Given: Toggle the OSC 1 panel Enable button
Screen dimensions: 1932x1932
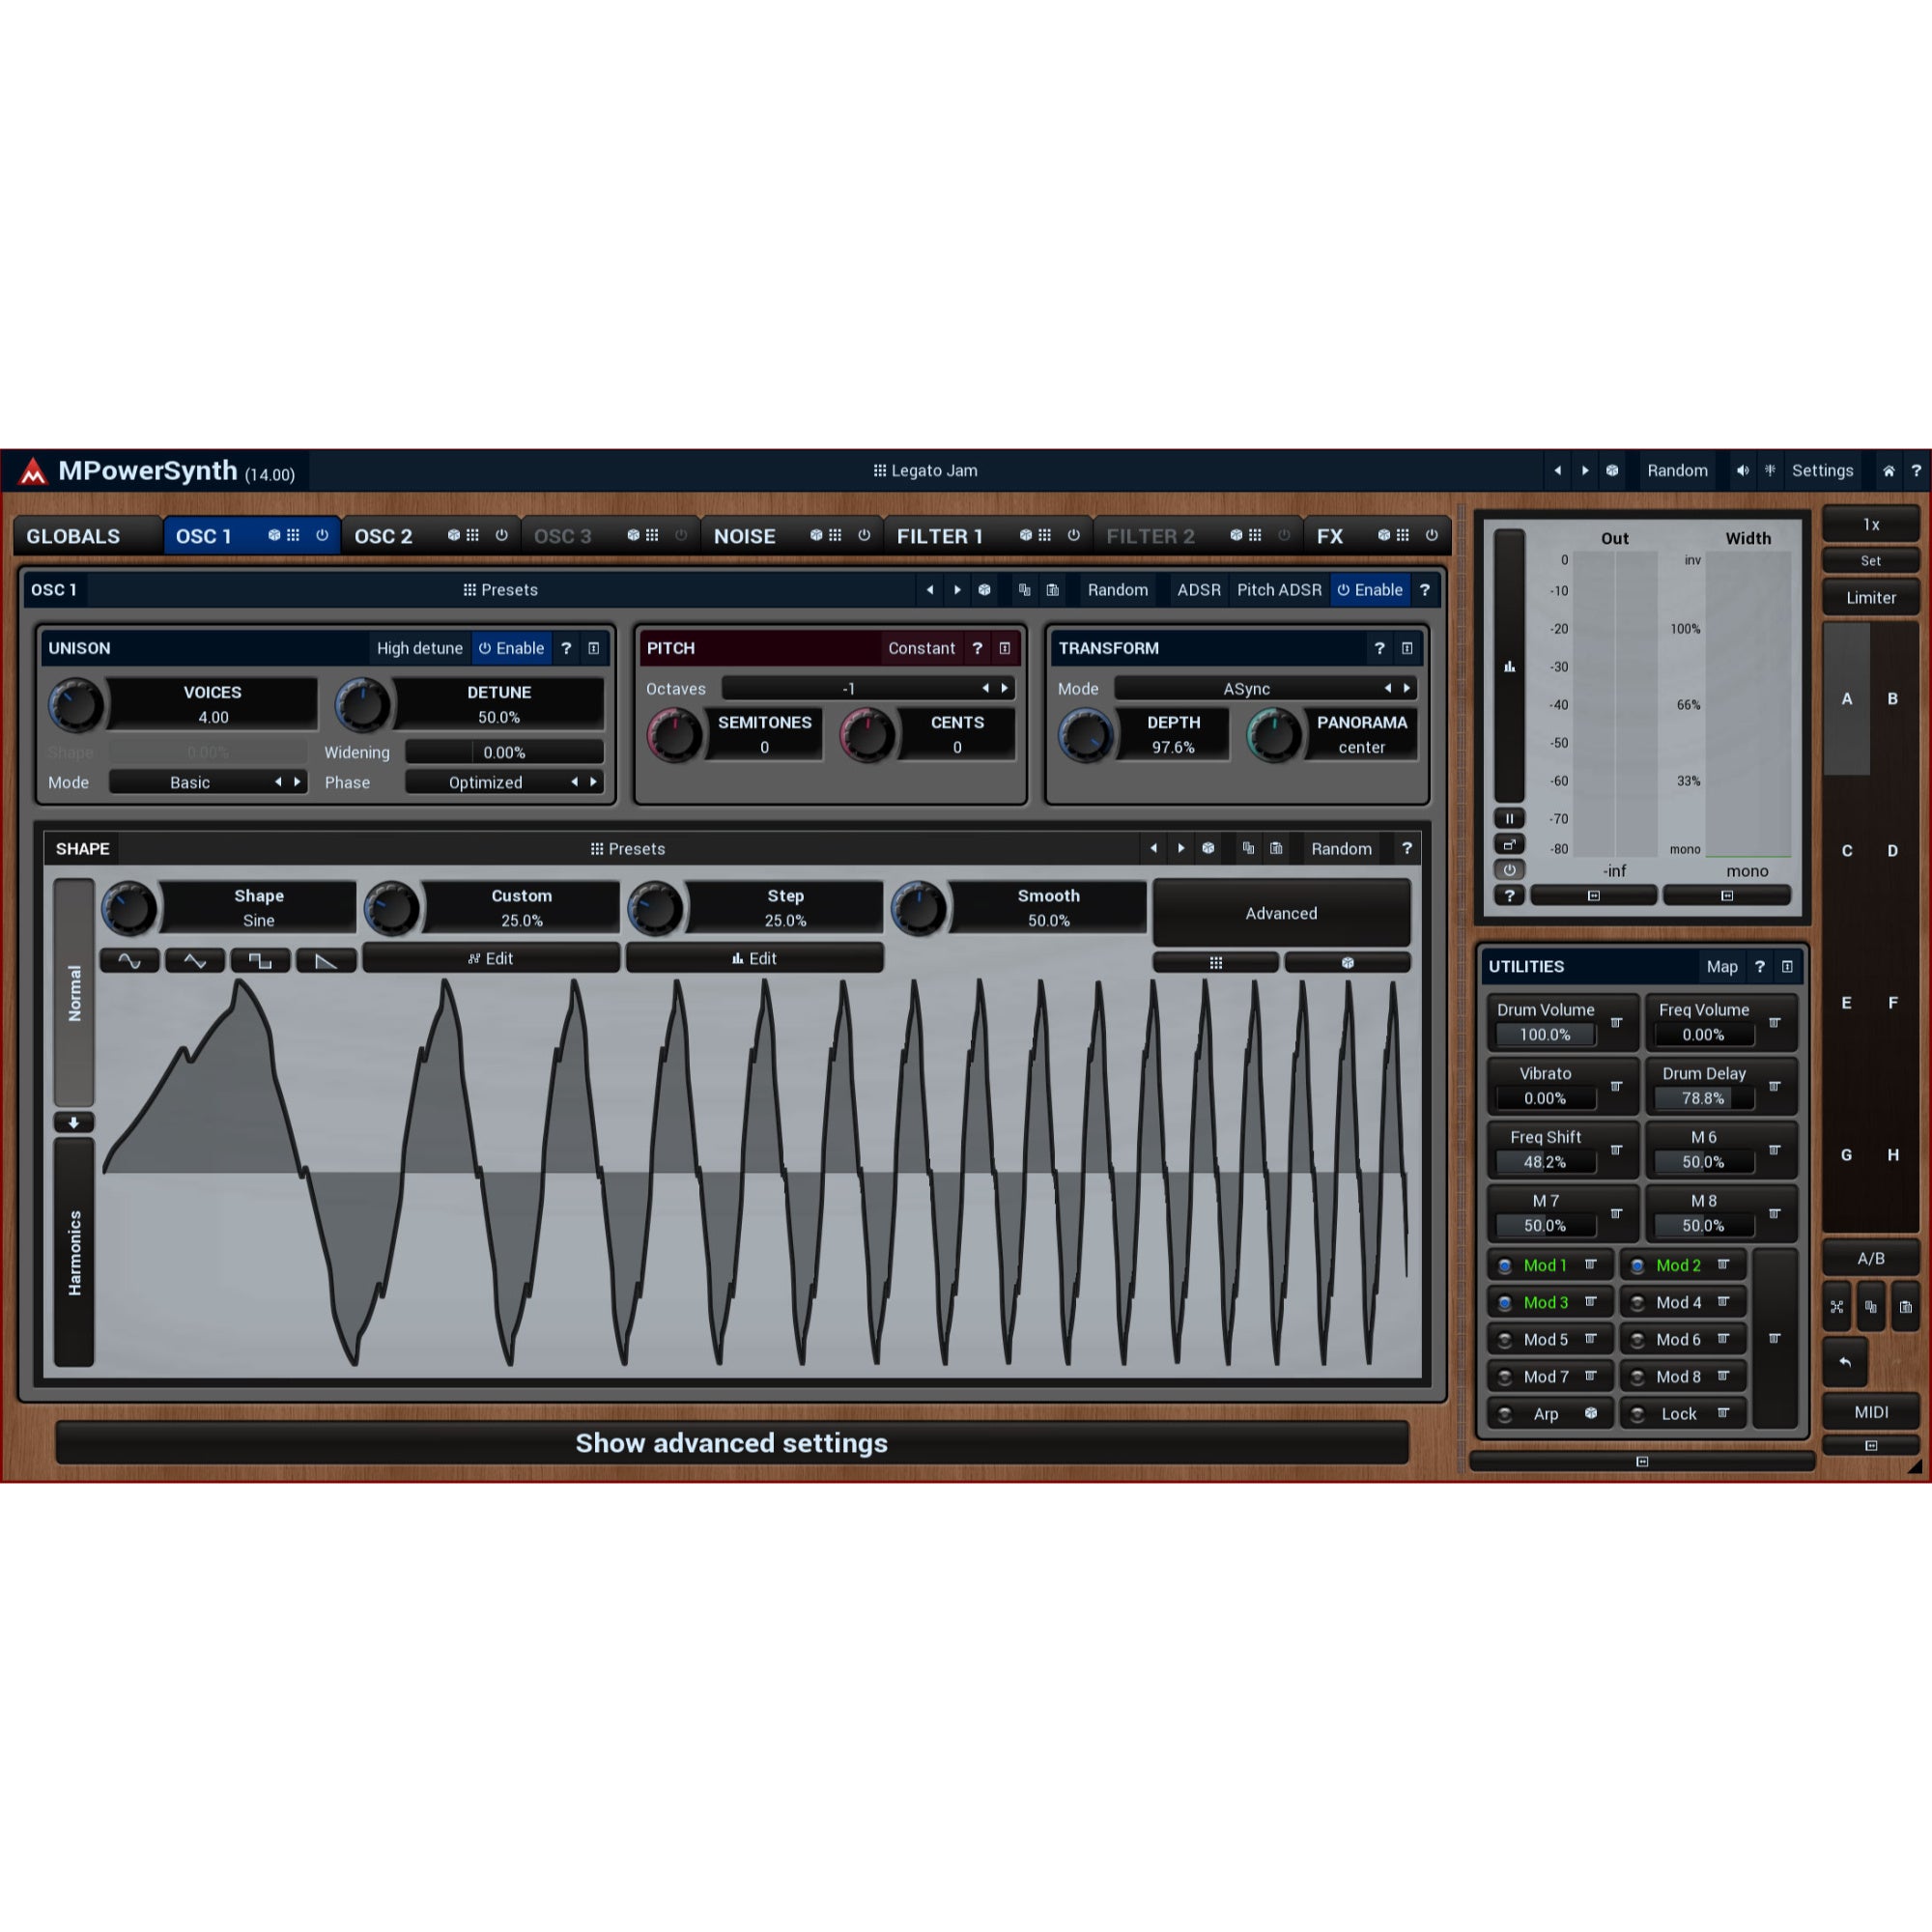Looking at the screenshot, I should click(1370, 590).
